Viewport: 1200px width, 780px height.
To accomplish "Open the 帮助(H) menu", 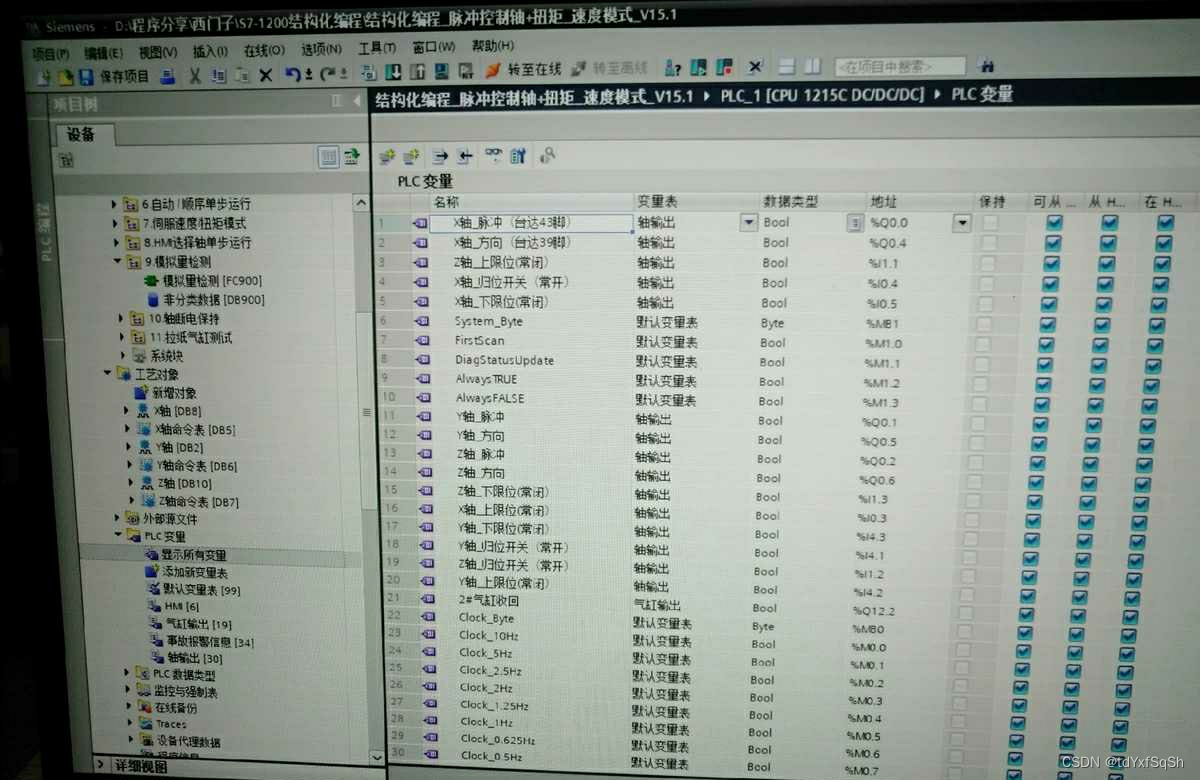I will [x=493, y=46].
